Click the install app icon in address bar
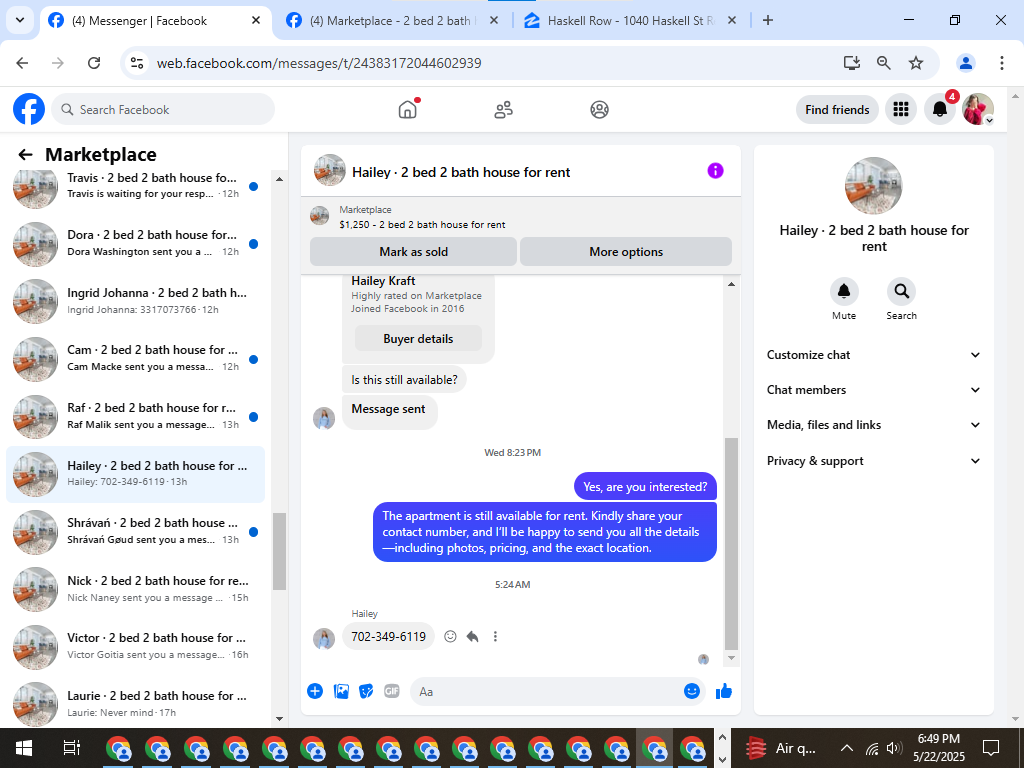 851,63
